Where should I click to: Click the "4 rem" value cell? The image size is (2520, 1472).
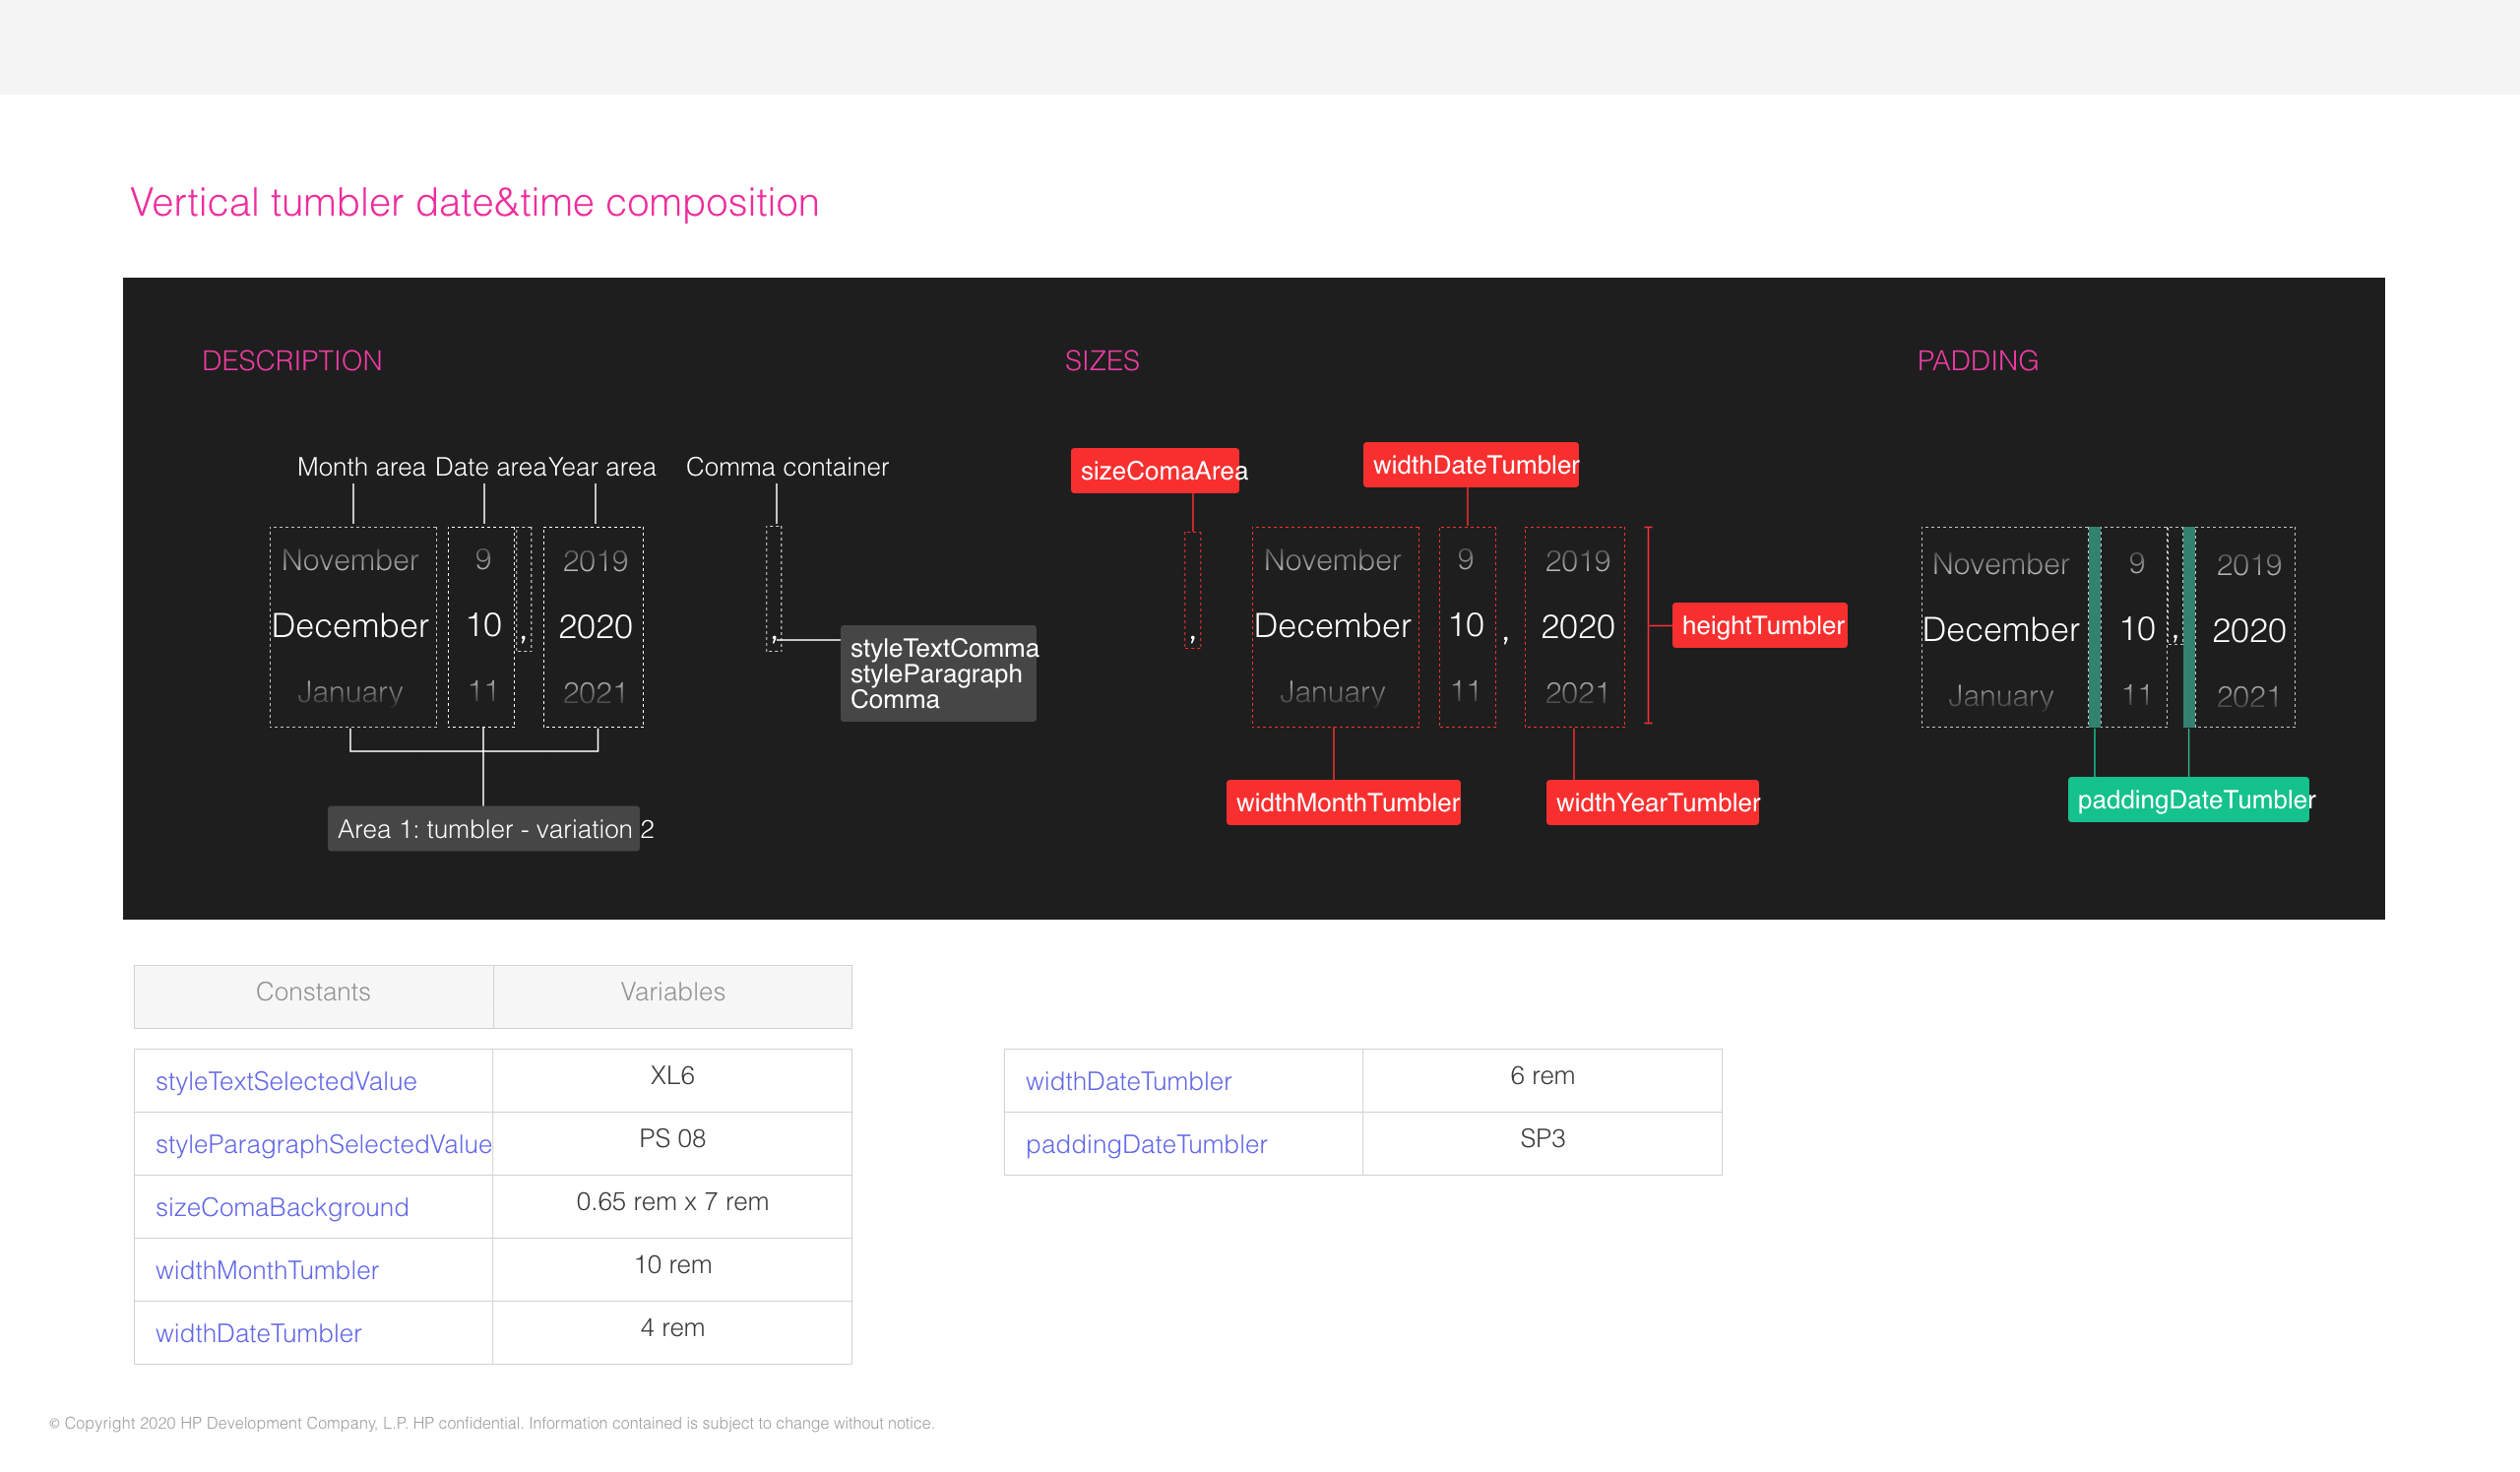(x=672, y=1332)
